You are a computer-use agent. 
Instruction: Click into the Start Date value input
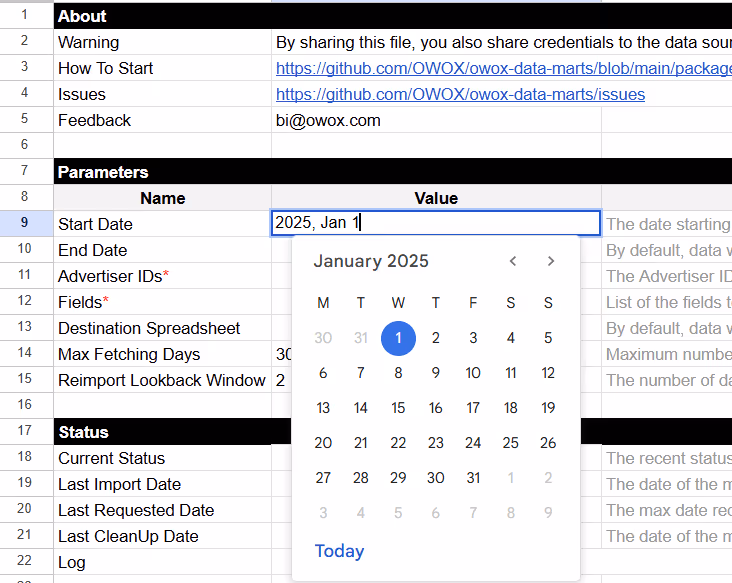point(436,223)
